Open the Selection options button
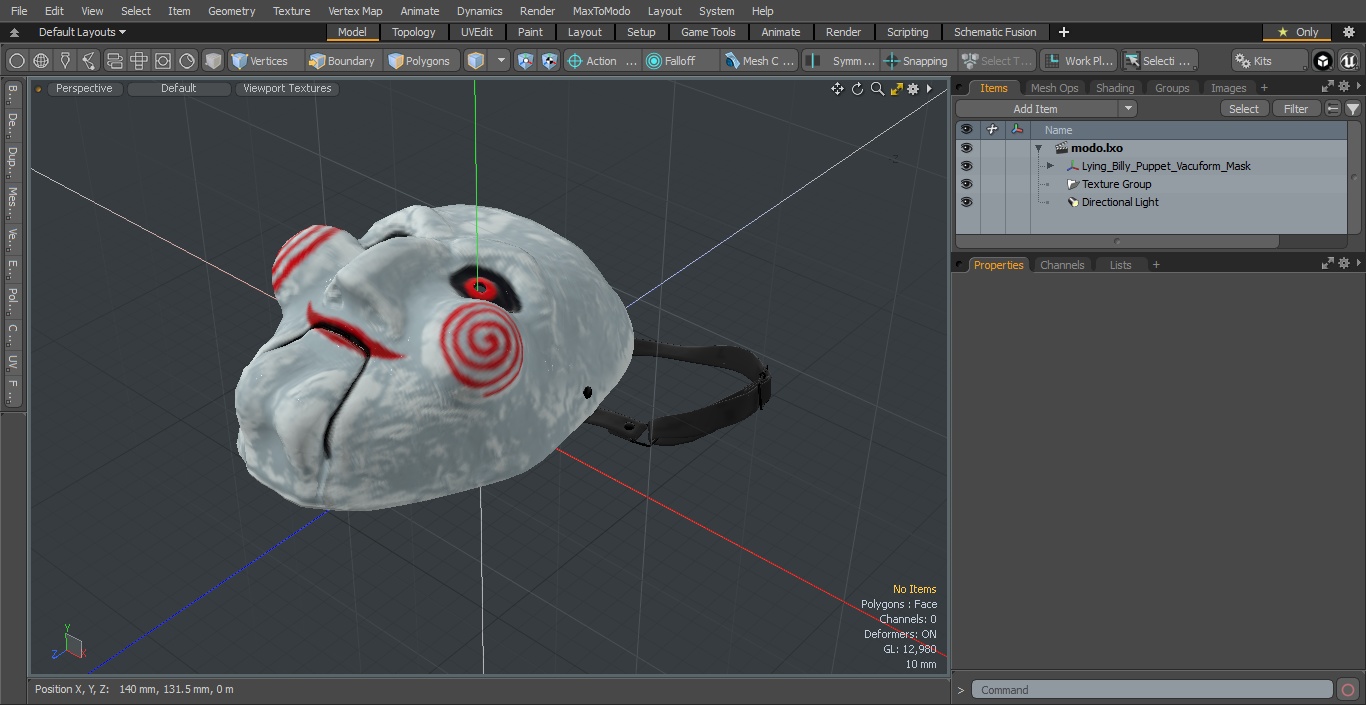The height and width of the screenshot is (705, 1366). point(1158,61)
